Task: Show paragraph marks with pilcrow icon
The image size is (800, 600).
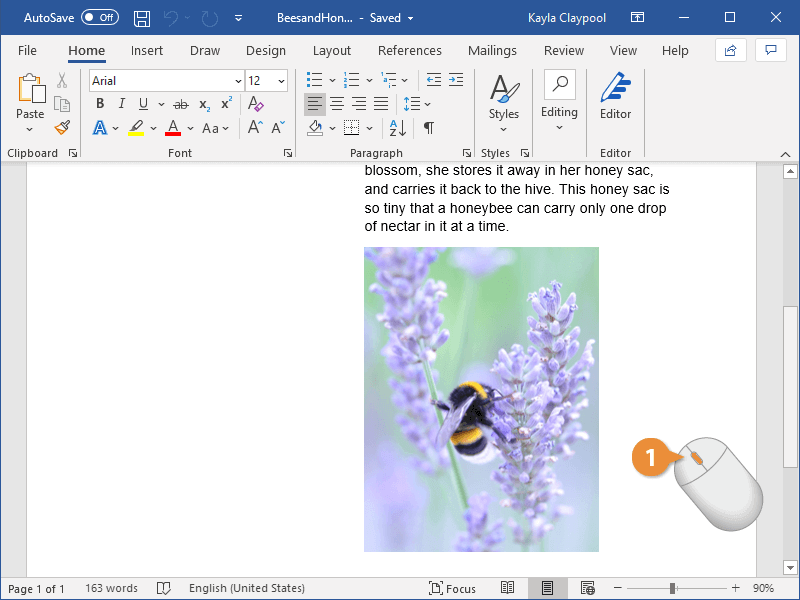Action: tap(429, 128)
